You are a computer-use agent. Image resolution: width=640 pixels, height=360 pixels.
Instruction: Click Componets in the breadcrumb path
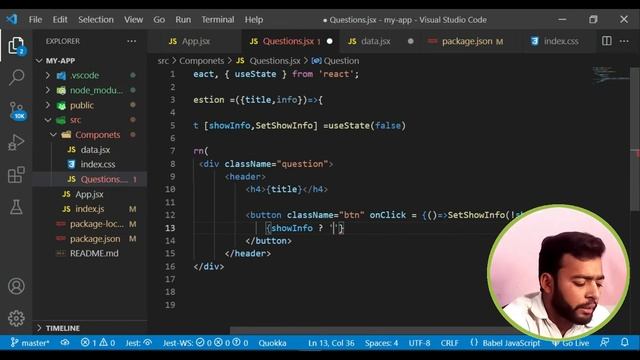[202, 61]
